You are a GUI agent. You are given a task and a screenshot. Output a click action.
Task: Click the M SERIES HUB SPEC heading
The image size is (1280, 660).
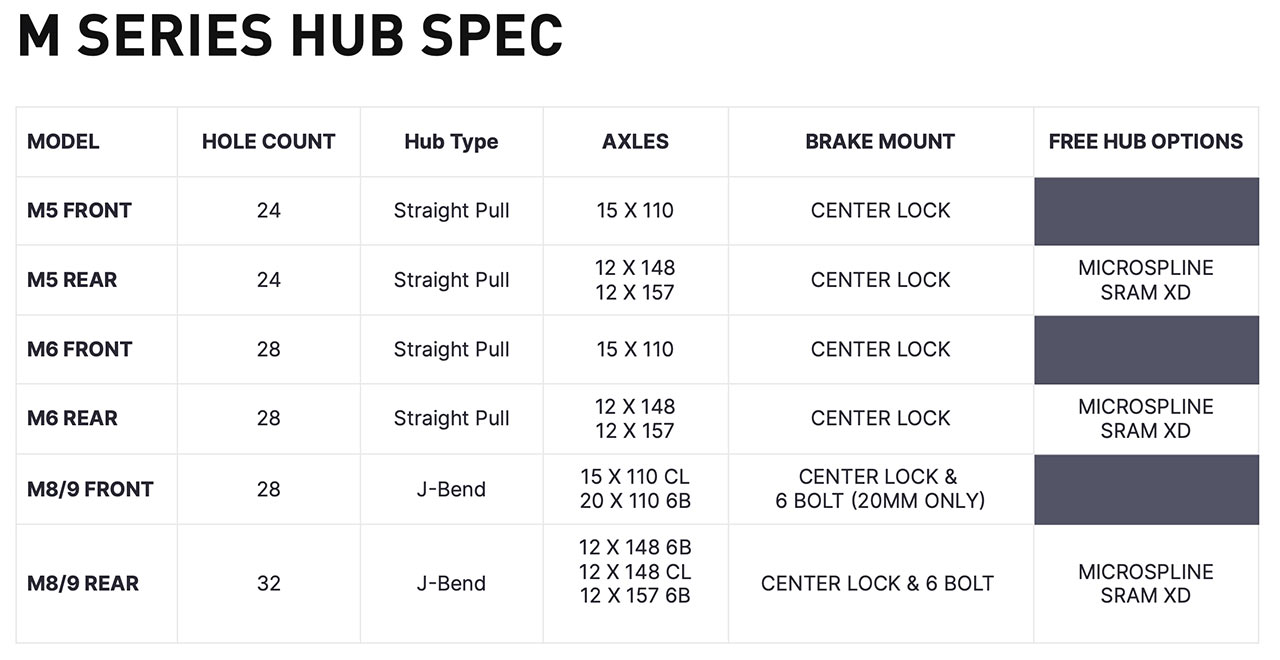[290, 37]
